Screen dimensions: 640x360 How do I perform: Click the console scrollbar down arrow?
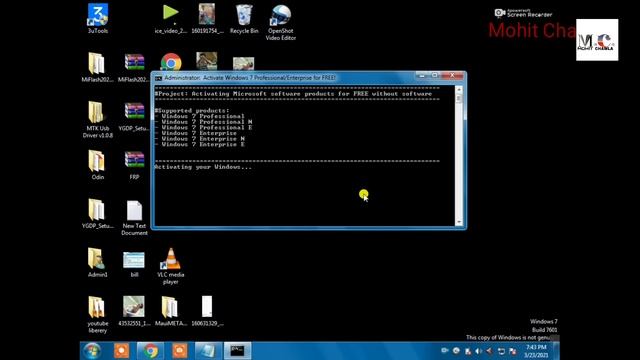[459, 222]
